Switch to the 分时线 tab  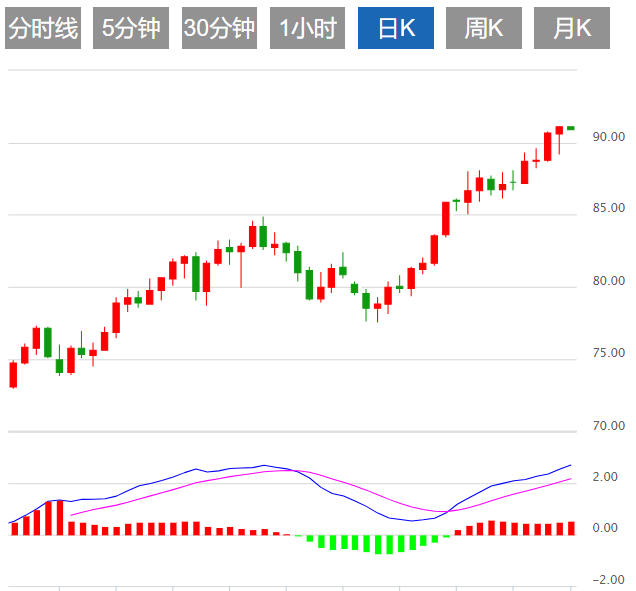43,29
